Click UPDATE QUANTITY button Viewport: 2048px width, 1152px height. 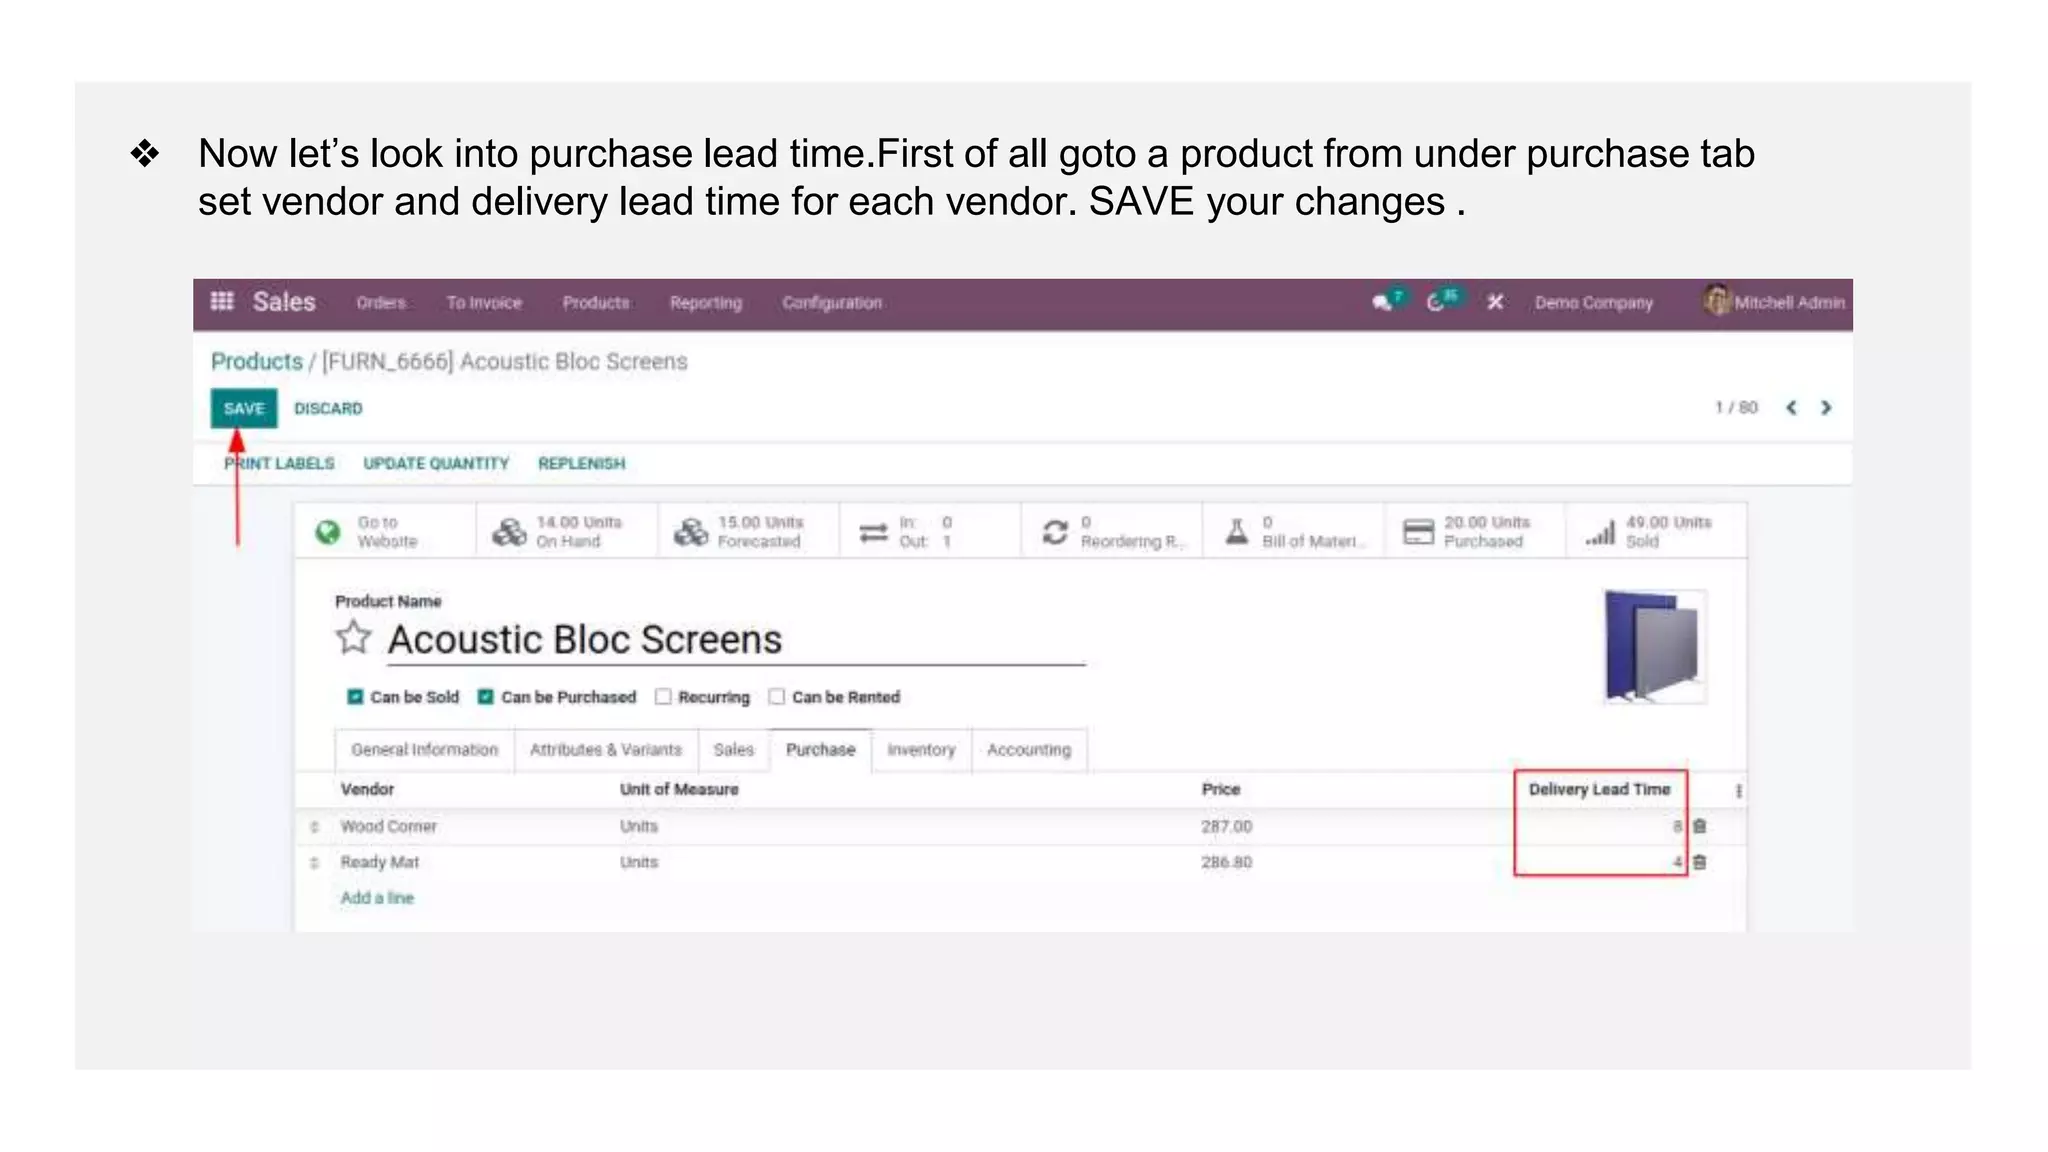click(436, 464)
